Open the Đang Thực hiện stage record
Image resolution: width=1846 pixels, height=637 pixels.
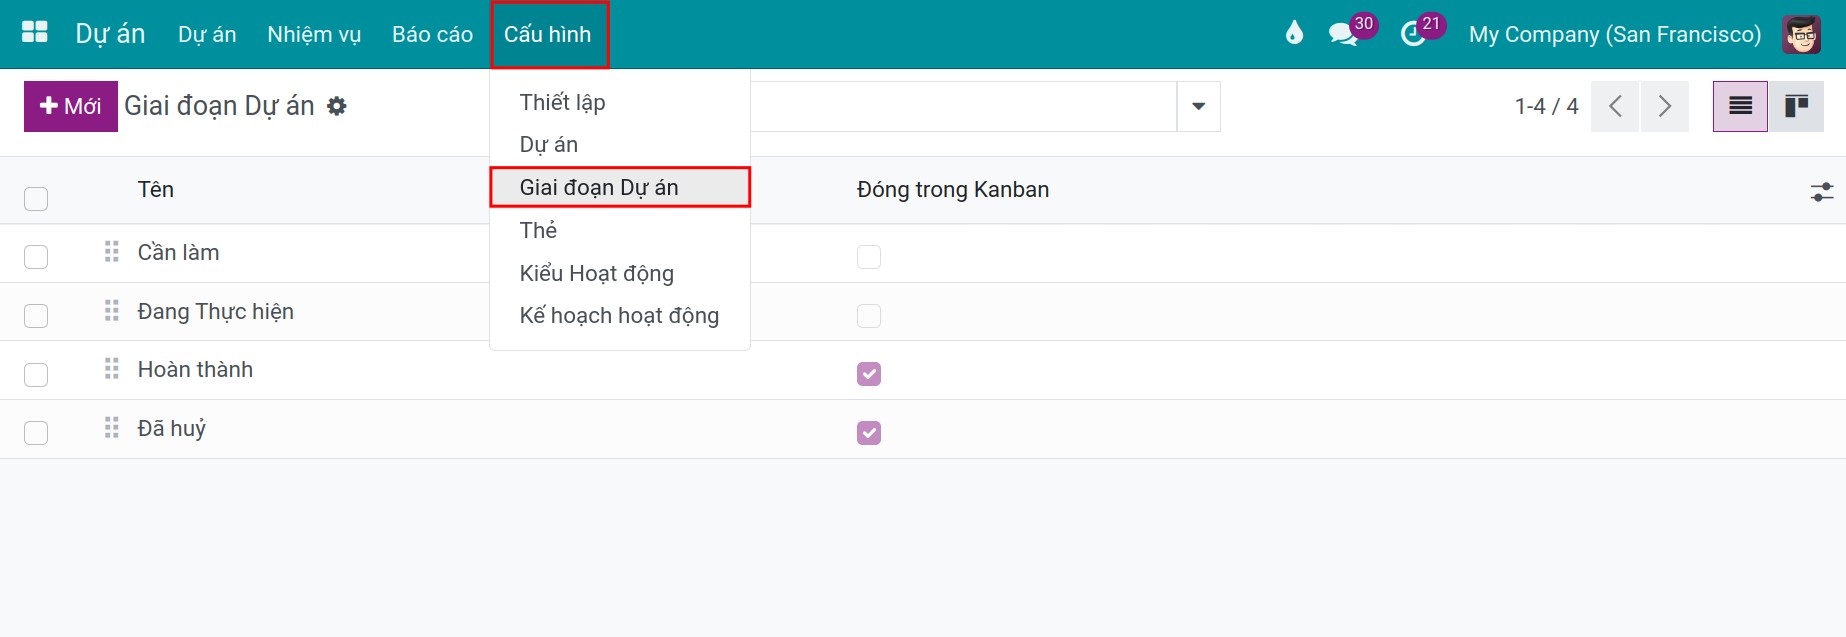[x=216, y=311]
